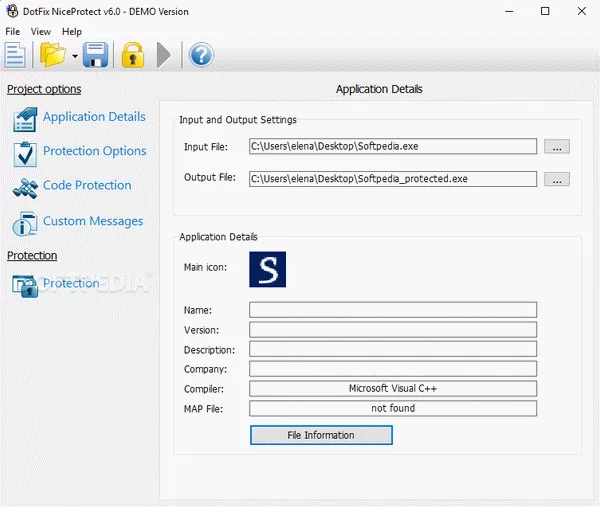The width and height of the screenshot is (600, 507).
Task: Click the DotFix NiceProtect title bar app icon
Action: coord(12,11)
